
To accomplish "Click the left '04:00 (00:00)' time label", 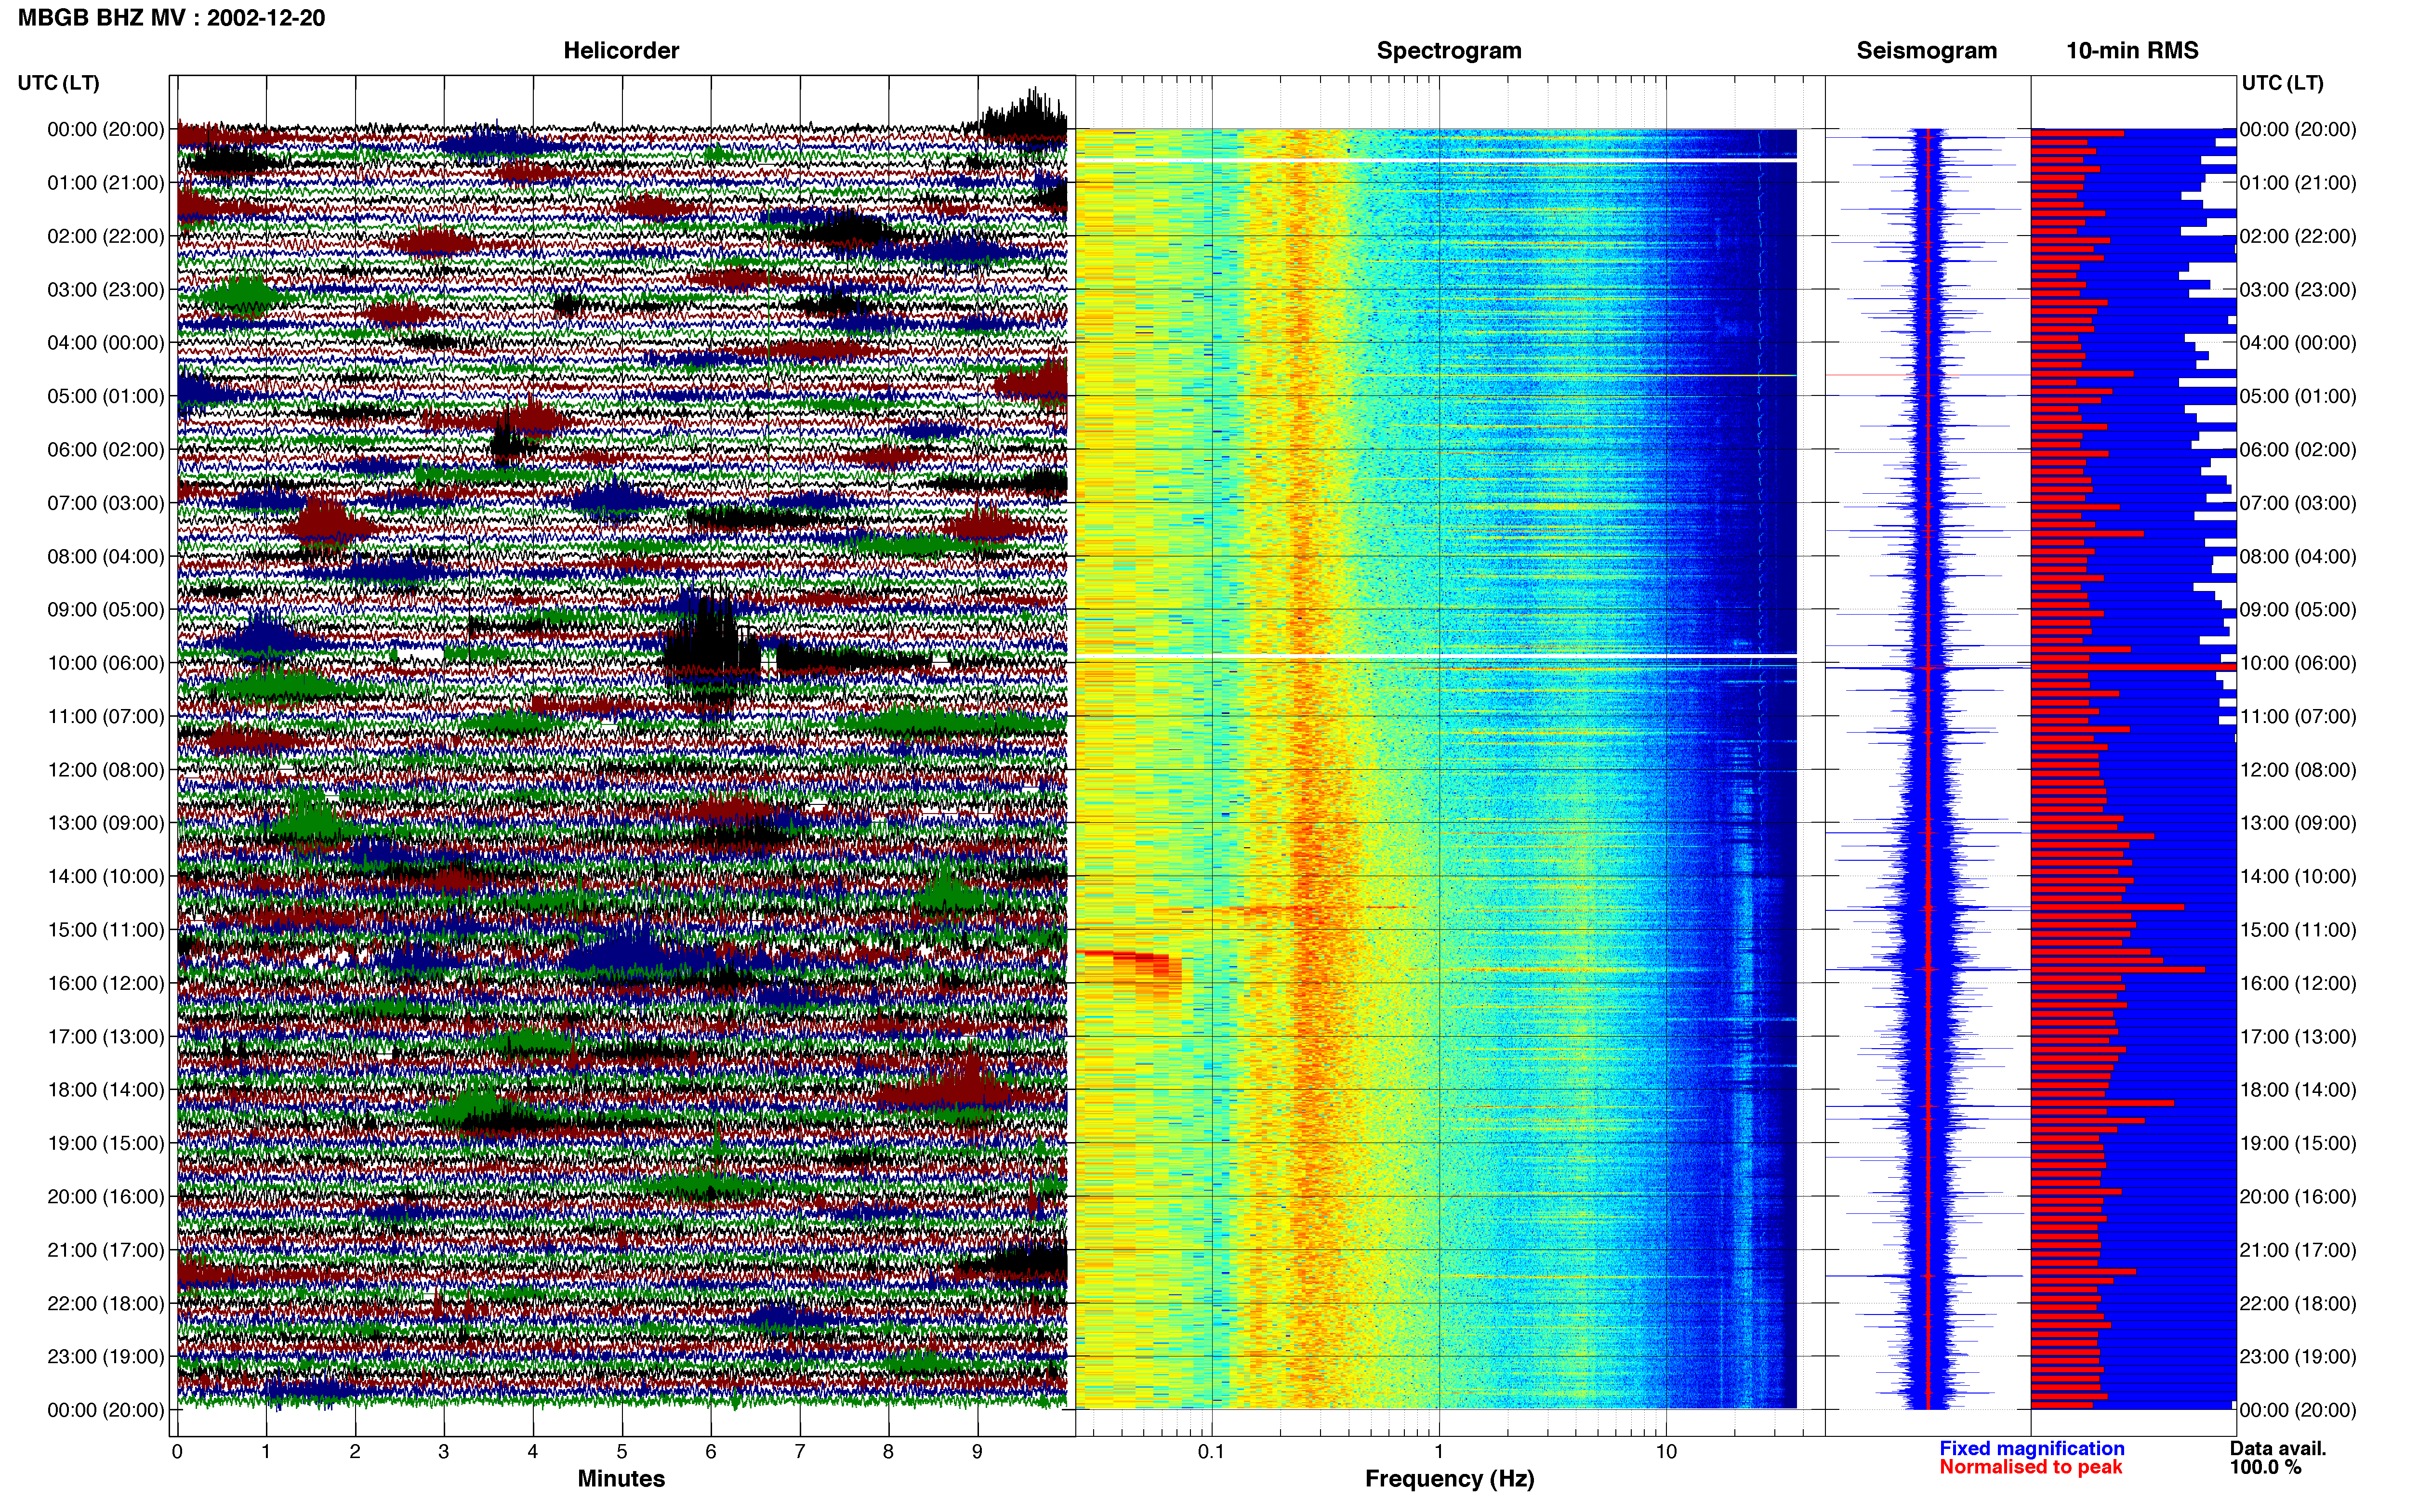I will (106, 343).
